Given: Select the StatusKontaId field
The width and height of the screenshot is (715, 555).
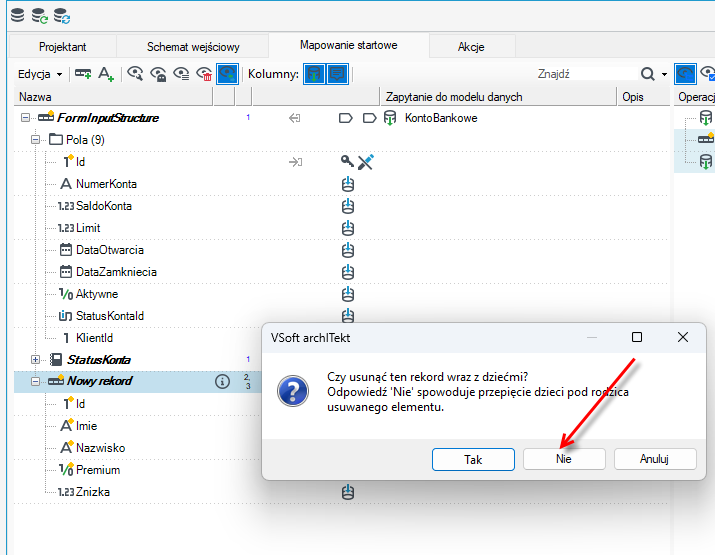Looking at the screenshot, I should (110, 316).
